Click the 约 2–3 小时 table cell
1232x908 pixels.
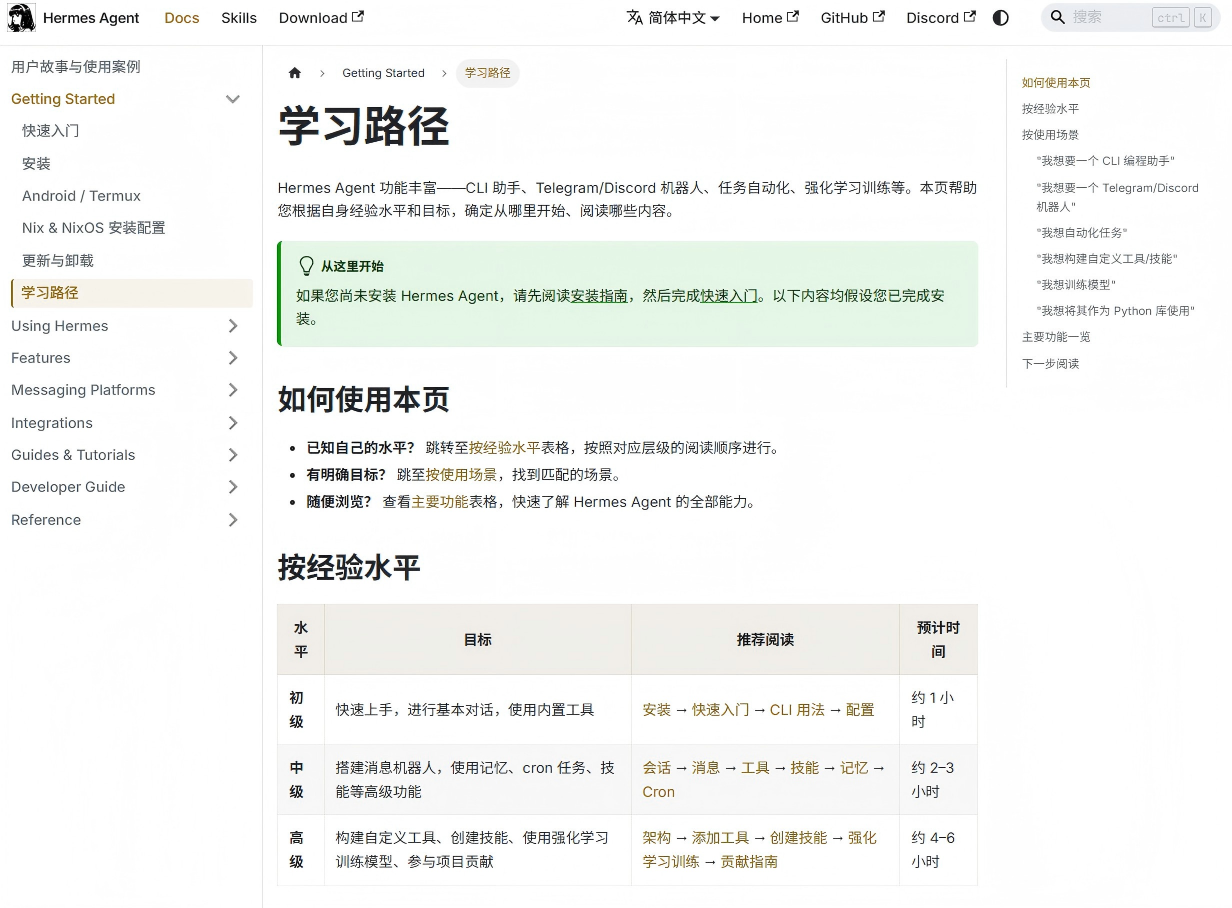pyautogui.click(x=938, y=780)
